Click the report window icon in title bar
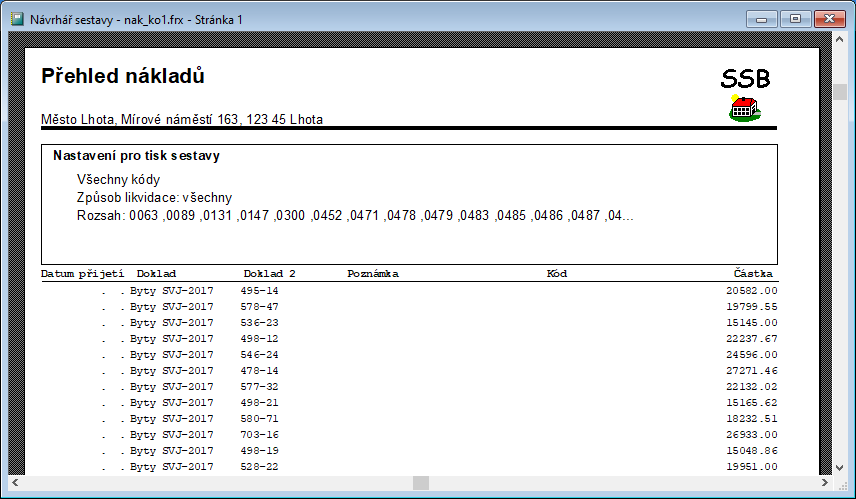The width and height of the screenshot is (856, 499). click(x=17, y=19)
